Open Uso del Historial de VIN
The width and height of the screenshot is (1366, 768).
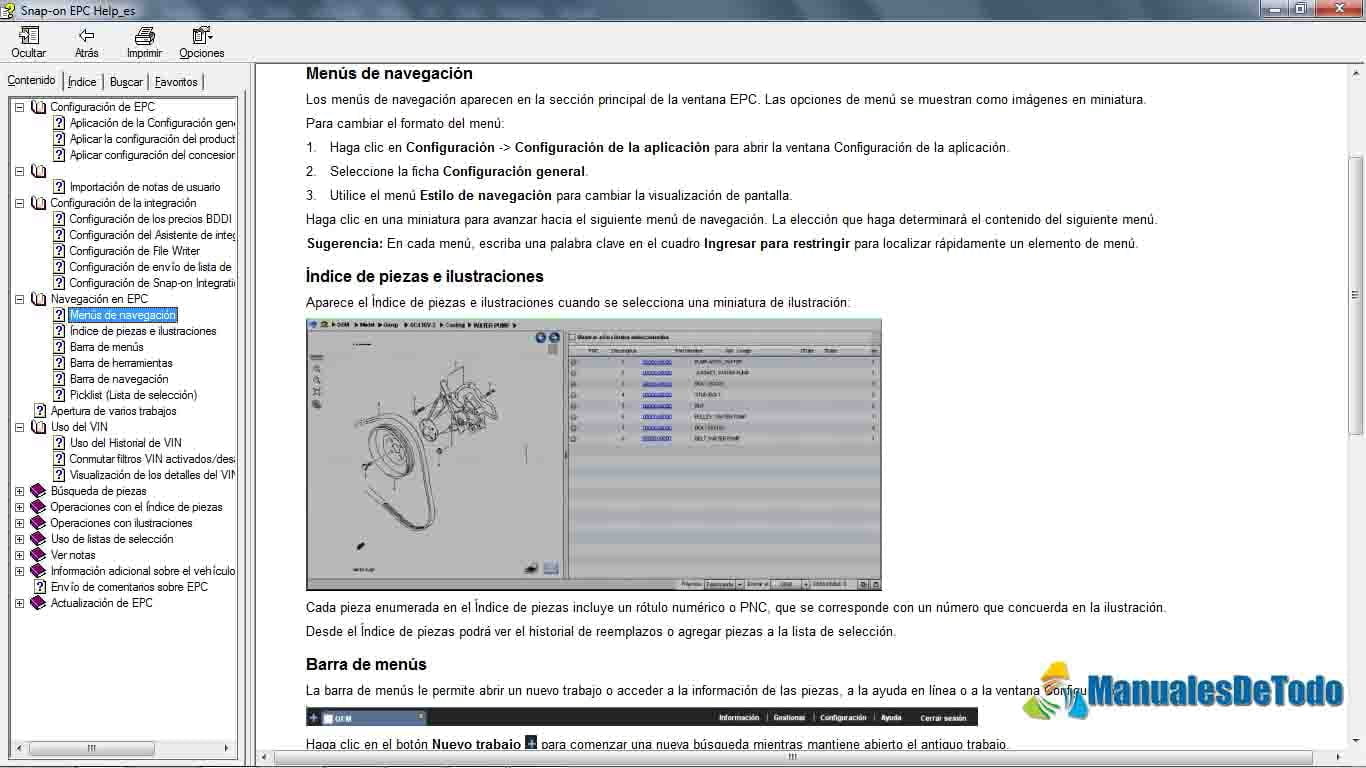[125, 443]
